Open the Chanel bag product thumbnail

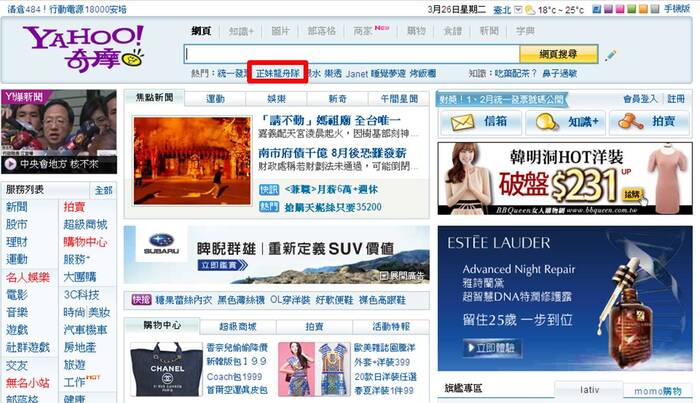(167, 370)
